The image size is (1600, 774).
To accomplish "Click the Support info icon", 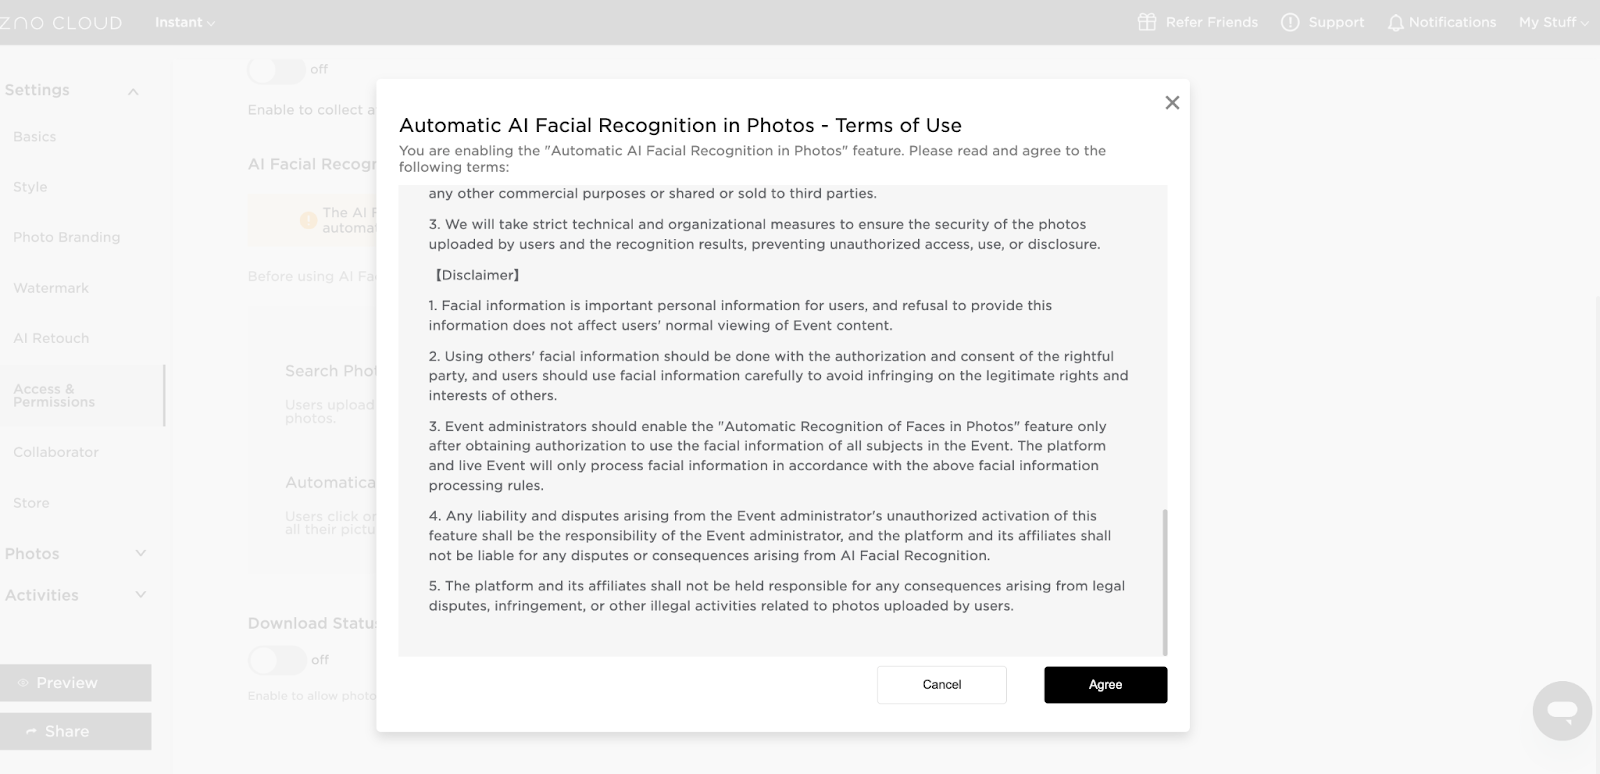I will [x=1290, y=22].
